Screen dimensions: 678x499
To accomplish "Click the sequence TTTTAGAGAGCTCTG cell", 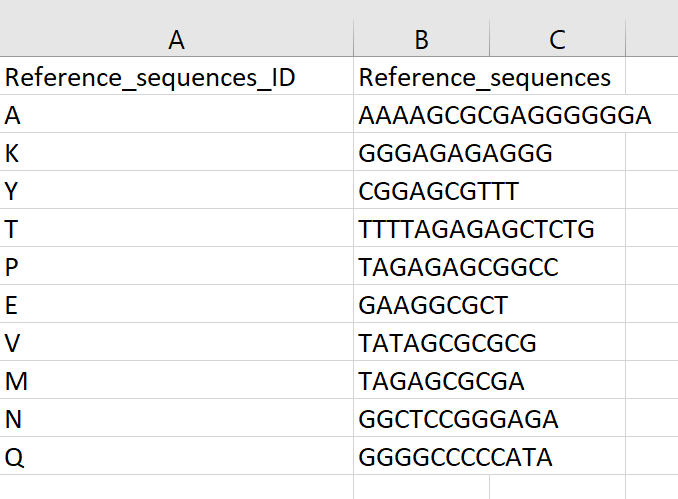I will tap(421, 230).
